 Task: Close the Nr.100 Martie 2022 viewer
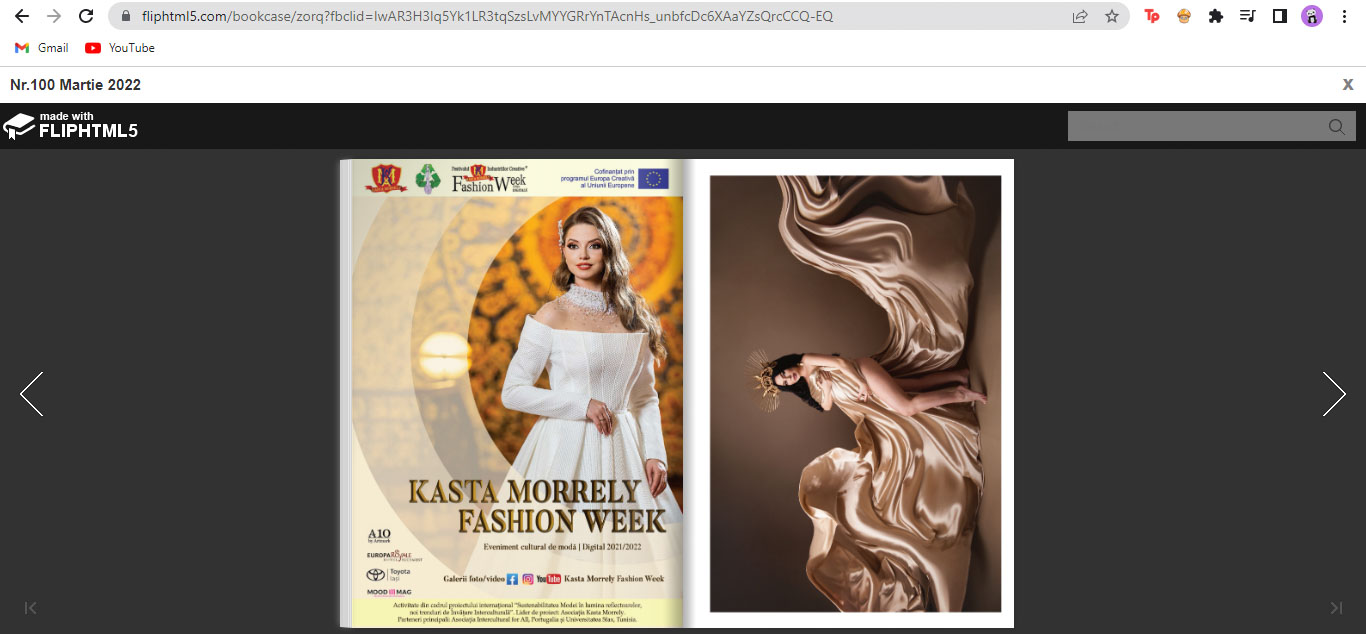(x=1348, y=85)
